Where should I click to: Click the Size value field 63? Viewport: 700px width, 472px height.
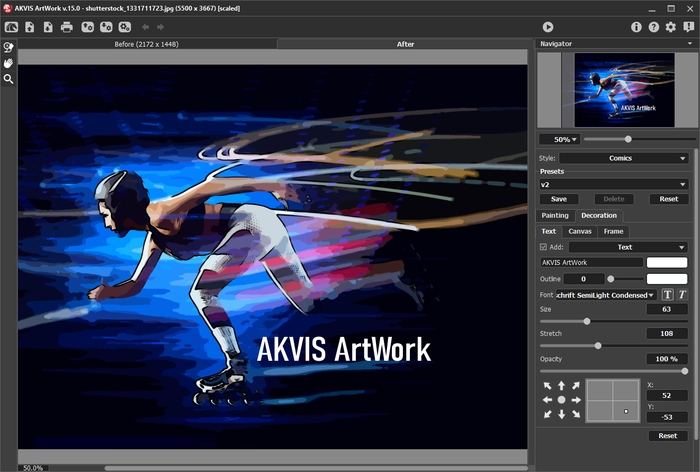[x=667, y=309]
